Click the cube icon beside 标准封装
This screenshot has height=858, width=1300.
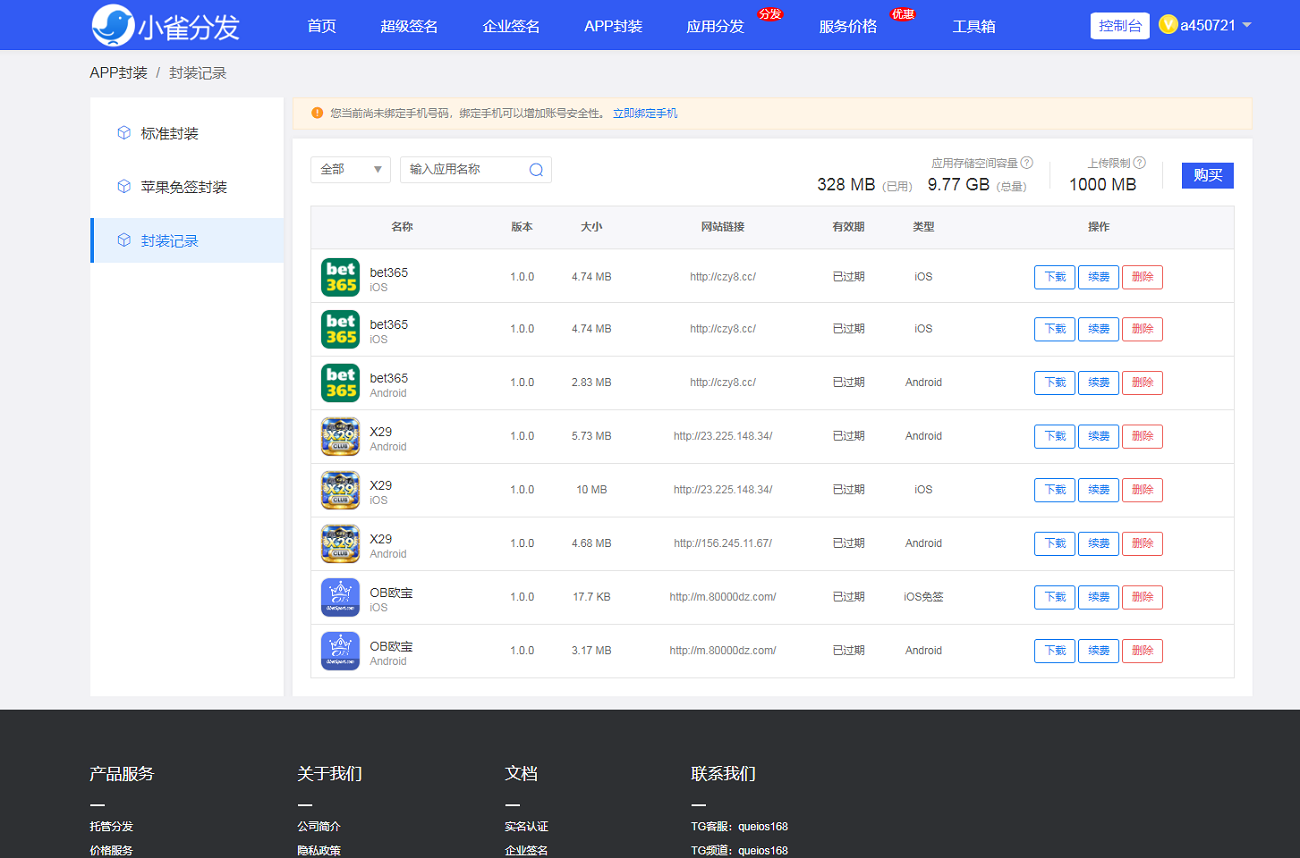(124, 133)
